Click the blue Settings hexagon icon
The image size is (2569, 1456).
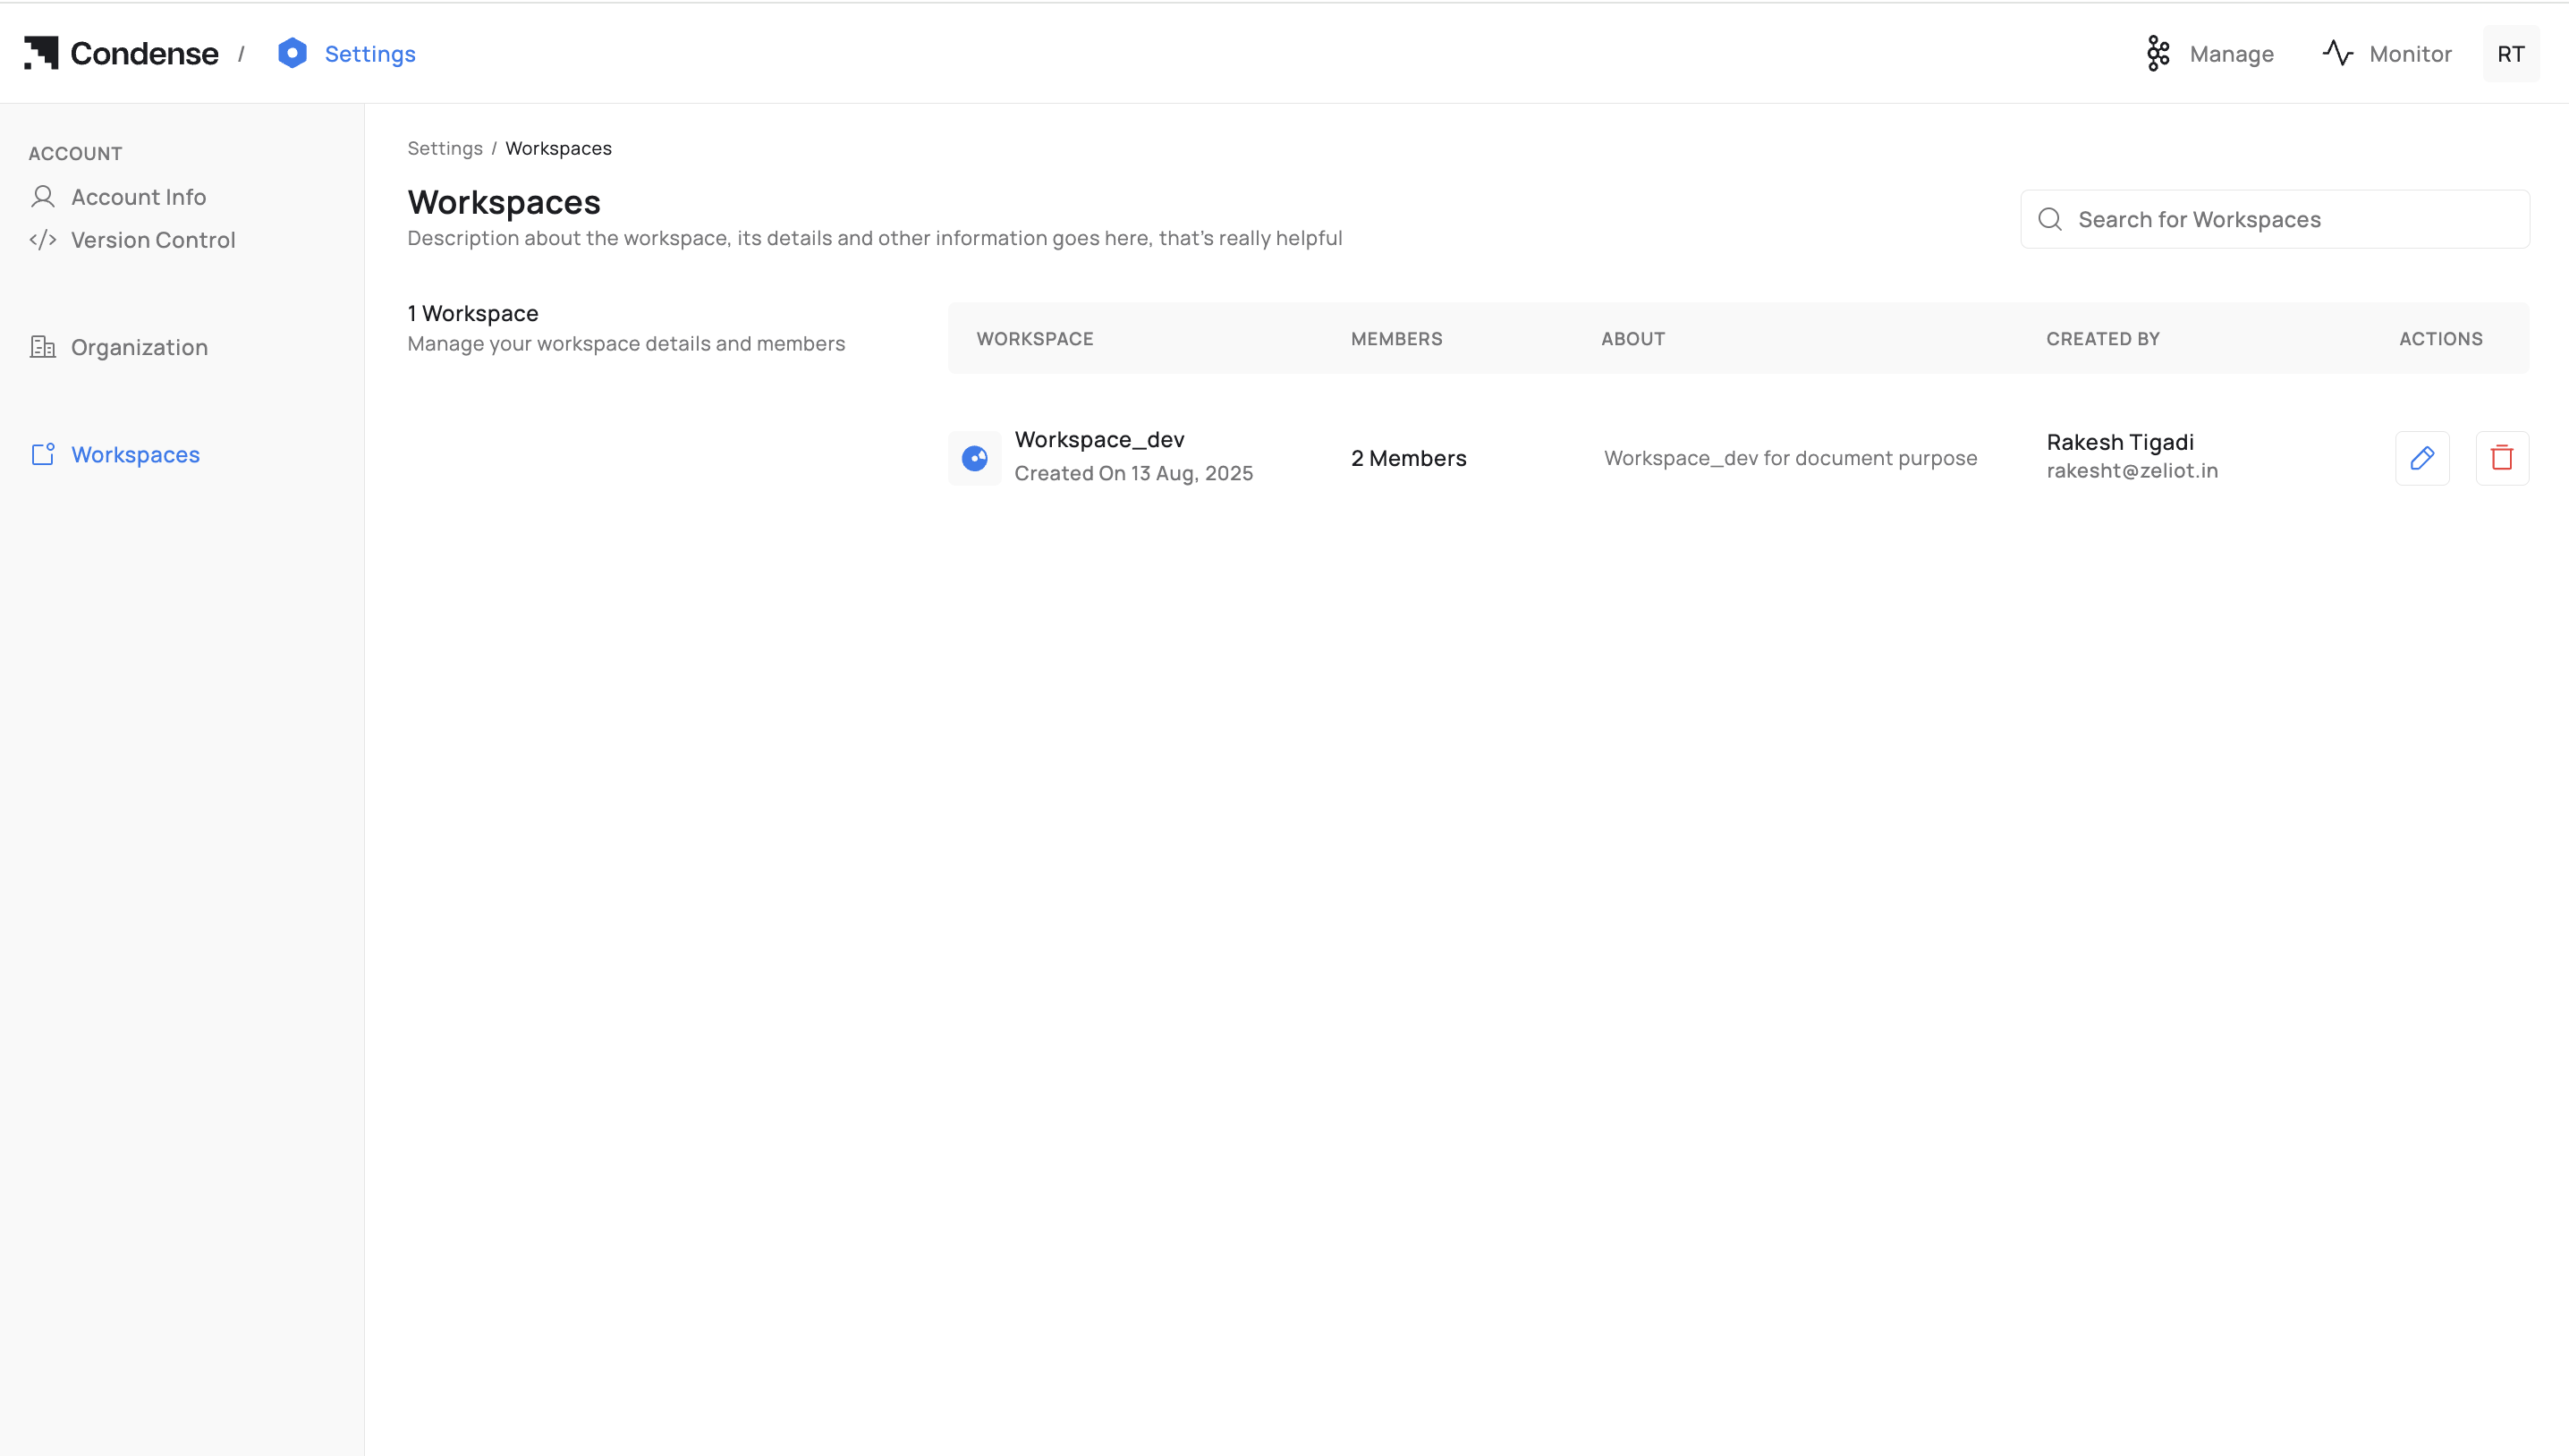tap(292, 53)
